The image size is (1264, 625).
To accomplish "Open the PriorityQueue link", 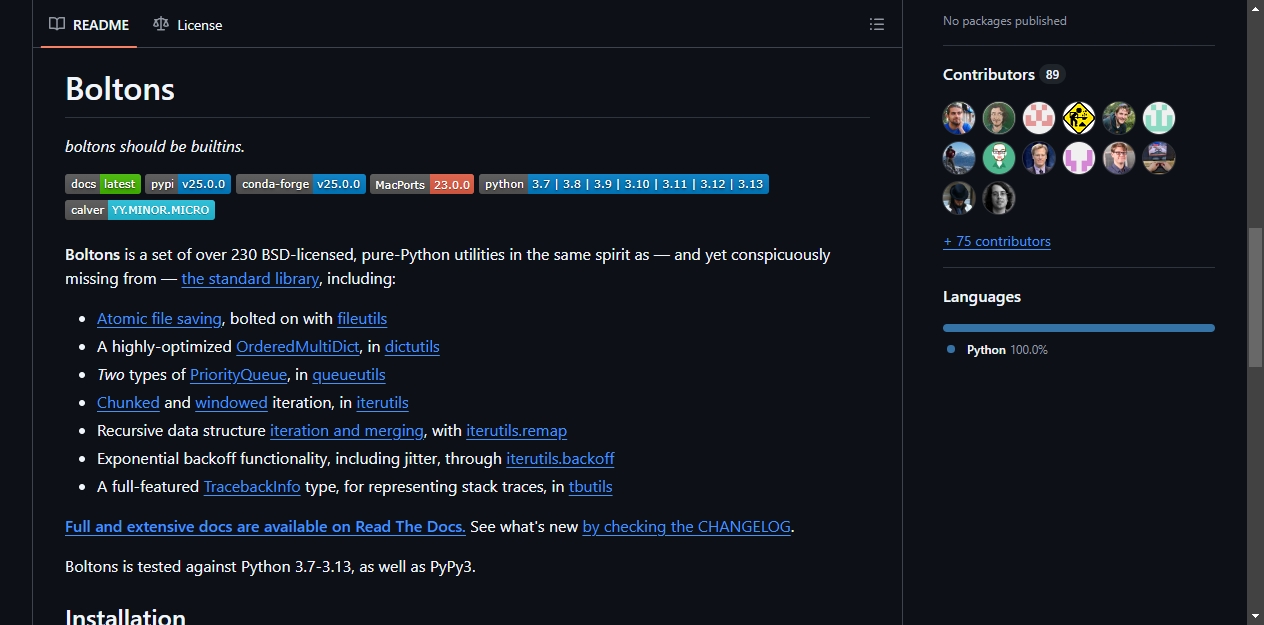I will coord(239,375).
